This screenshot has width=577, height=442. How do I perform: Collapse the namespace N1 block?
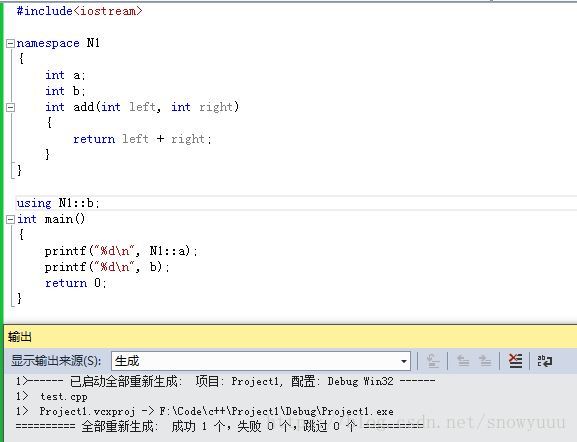pyautogui.click(x=11, y=44)
